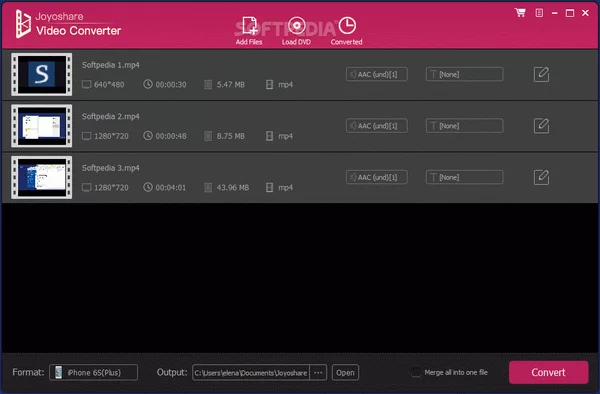600x394 pixels.
Task: Edit the Softpedia 1.mp4 video
Action: click(541, 74)
